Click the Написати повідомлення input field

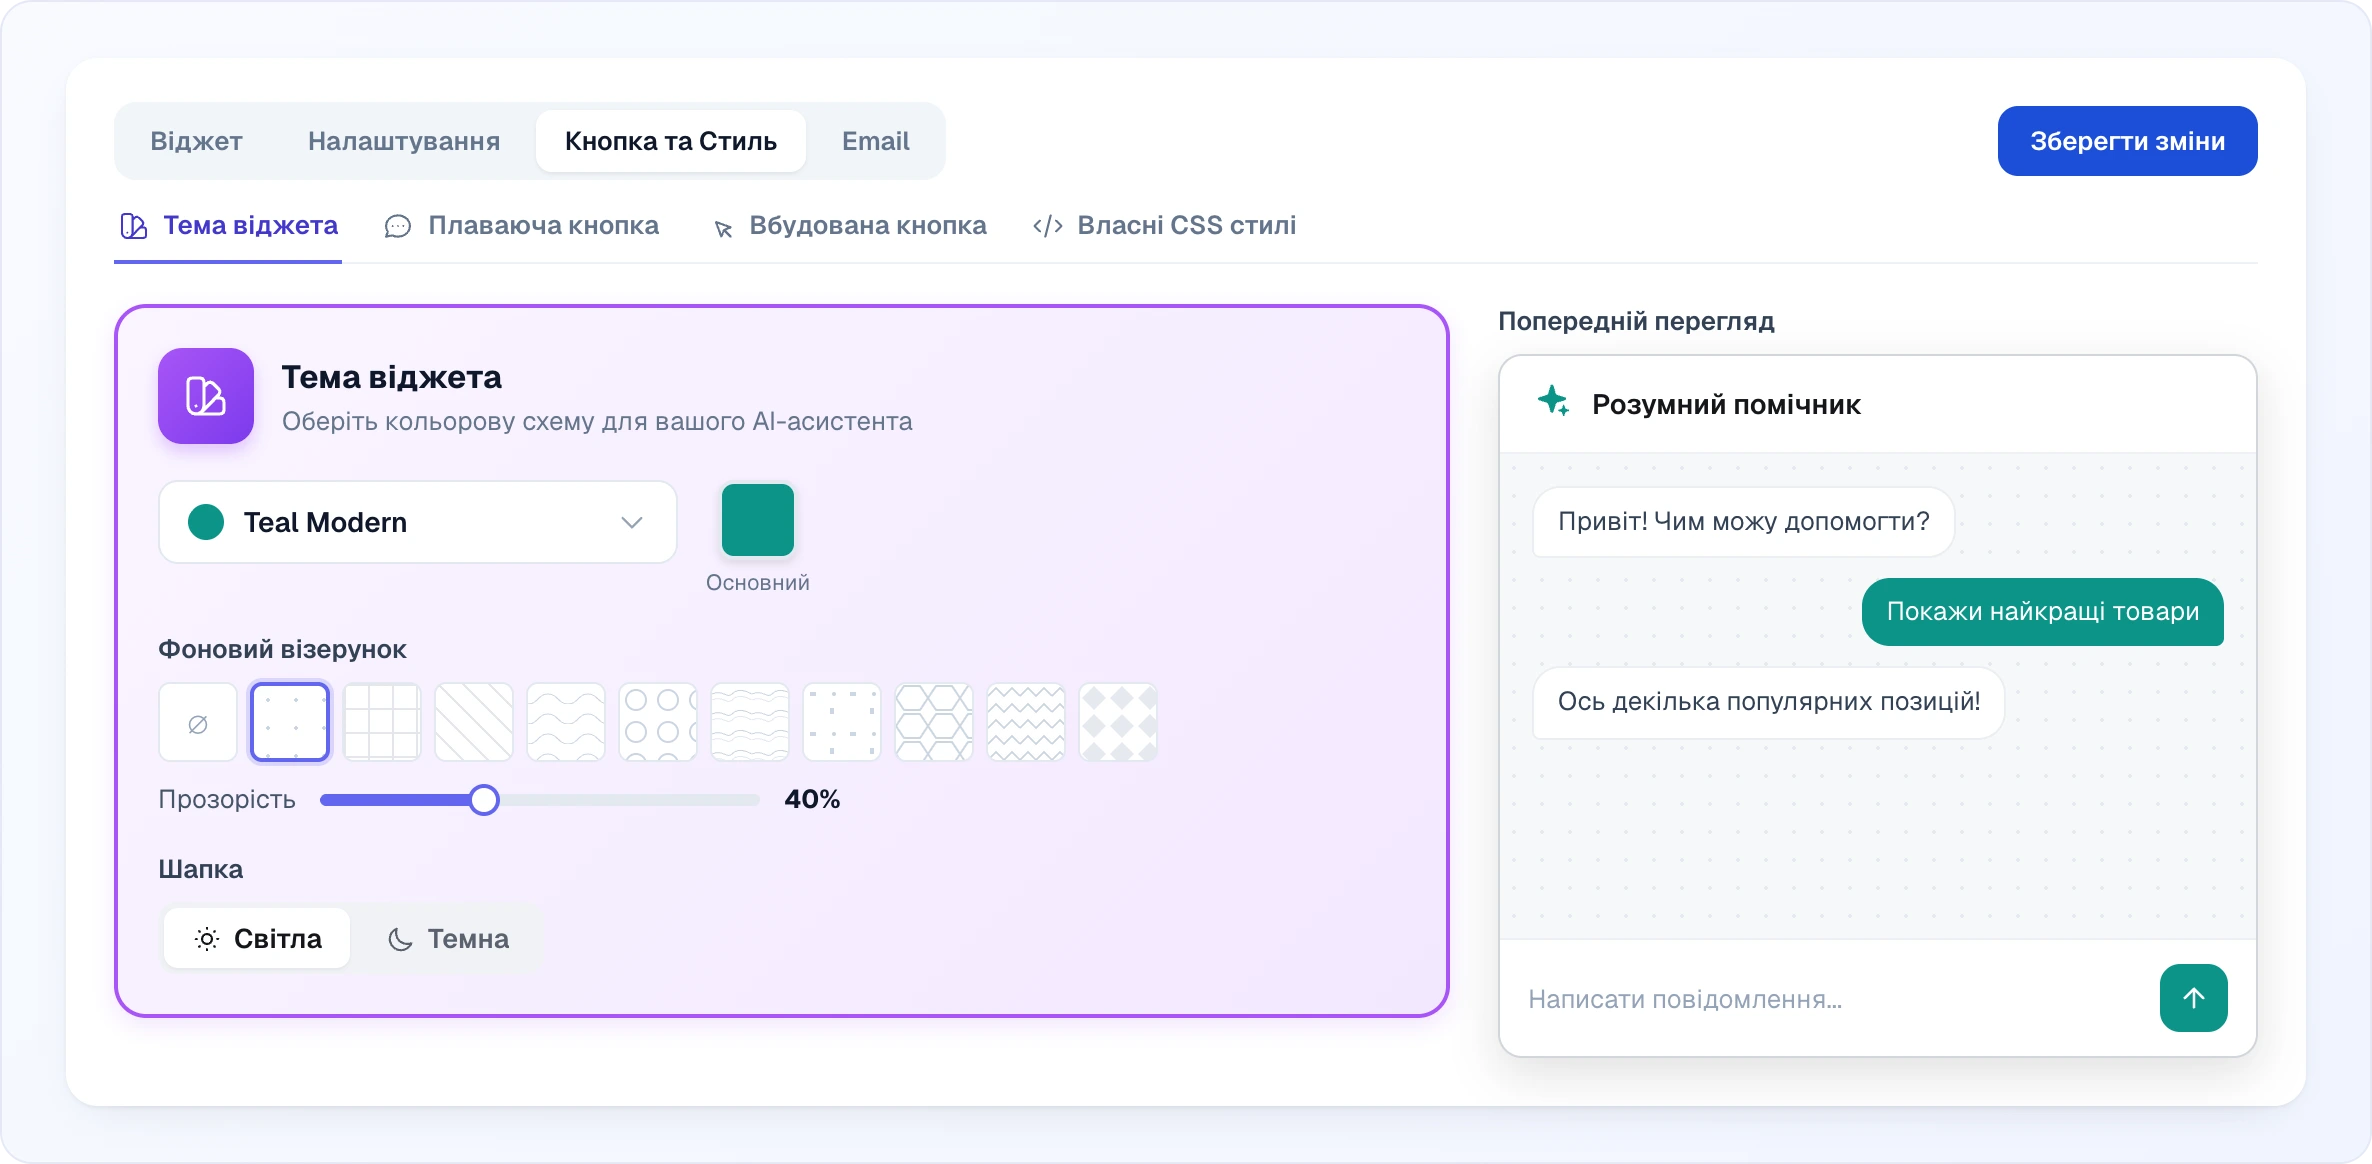point(1830,998)
